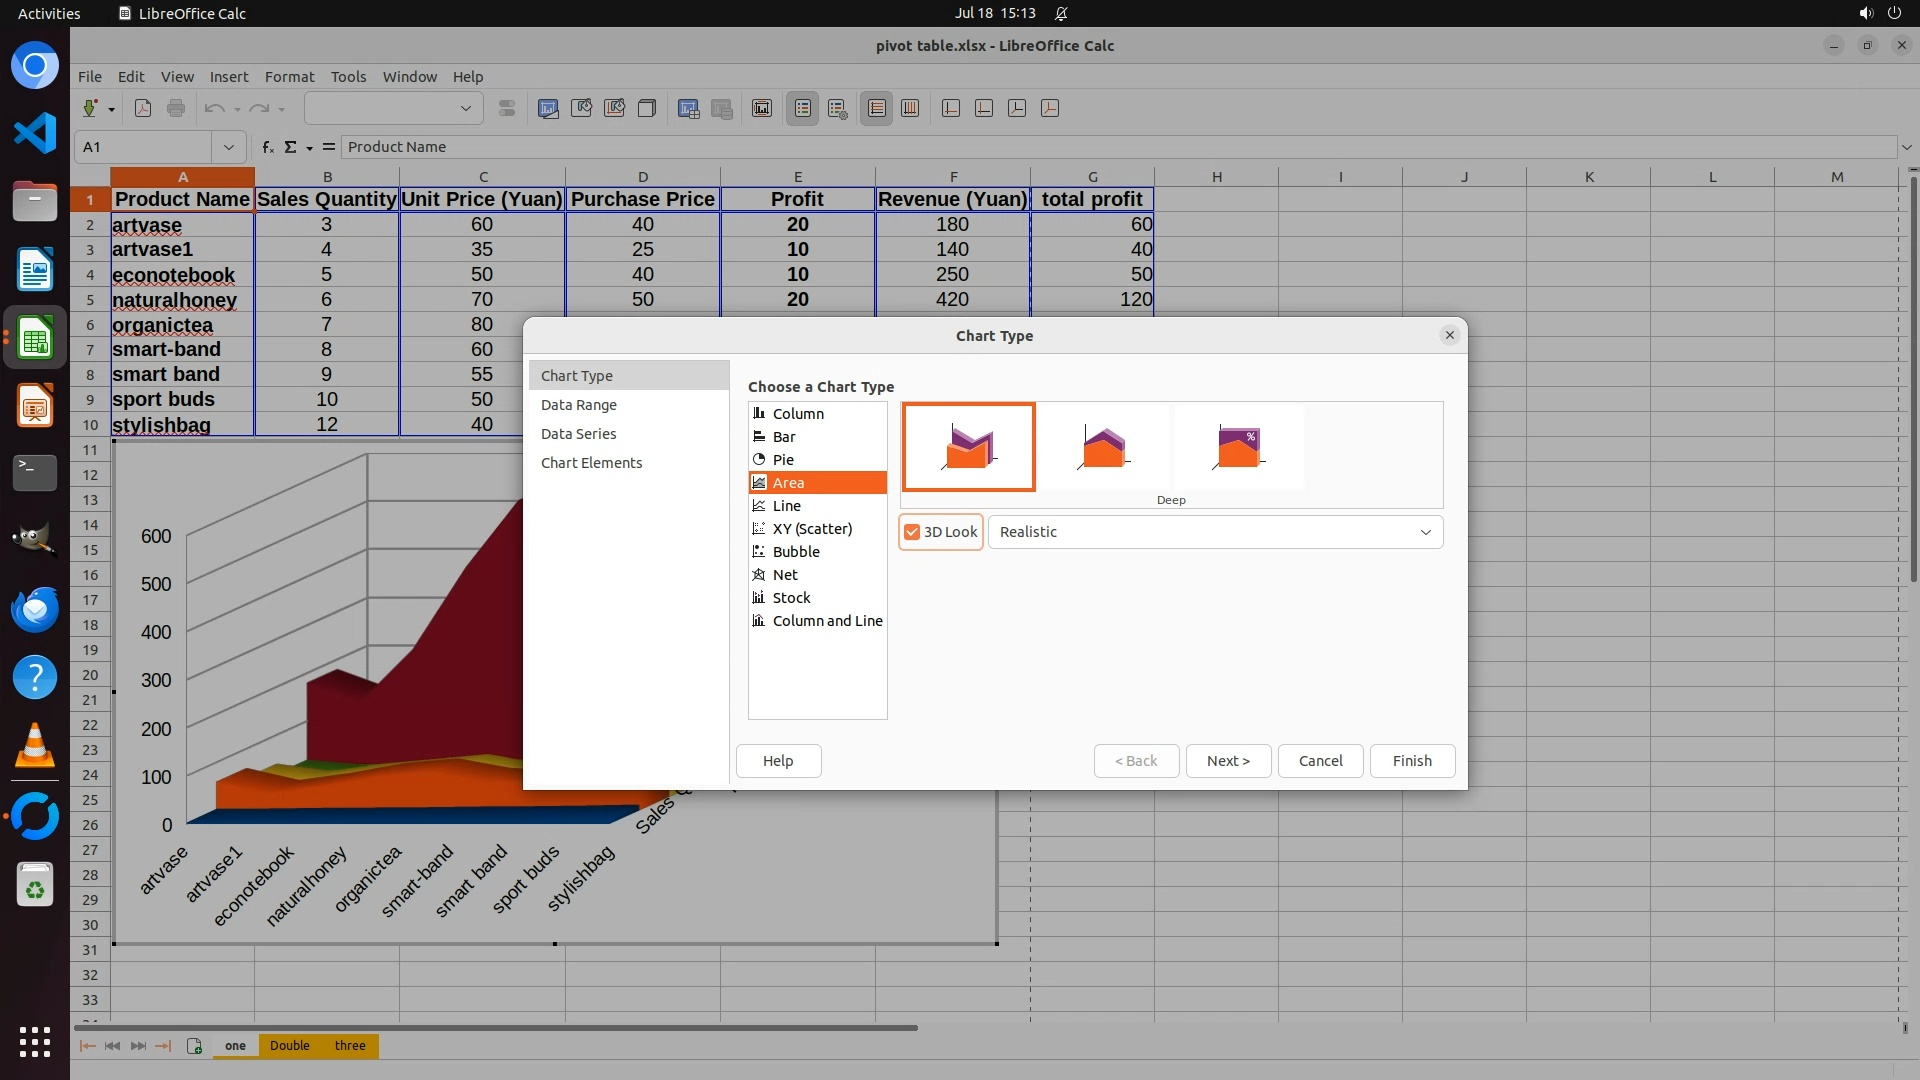The height and width of the screenshot is (1080, 1920).
Task: Toggle Horizontal Grids toolbar icon
Action: pyautogui.click(x=877, y=108)
